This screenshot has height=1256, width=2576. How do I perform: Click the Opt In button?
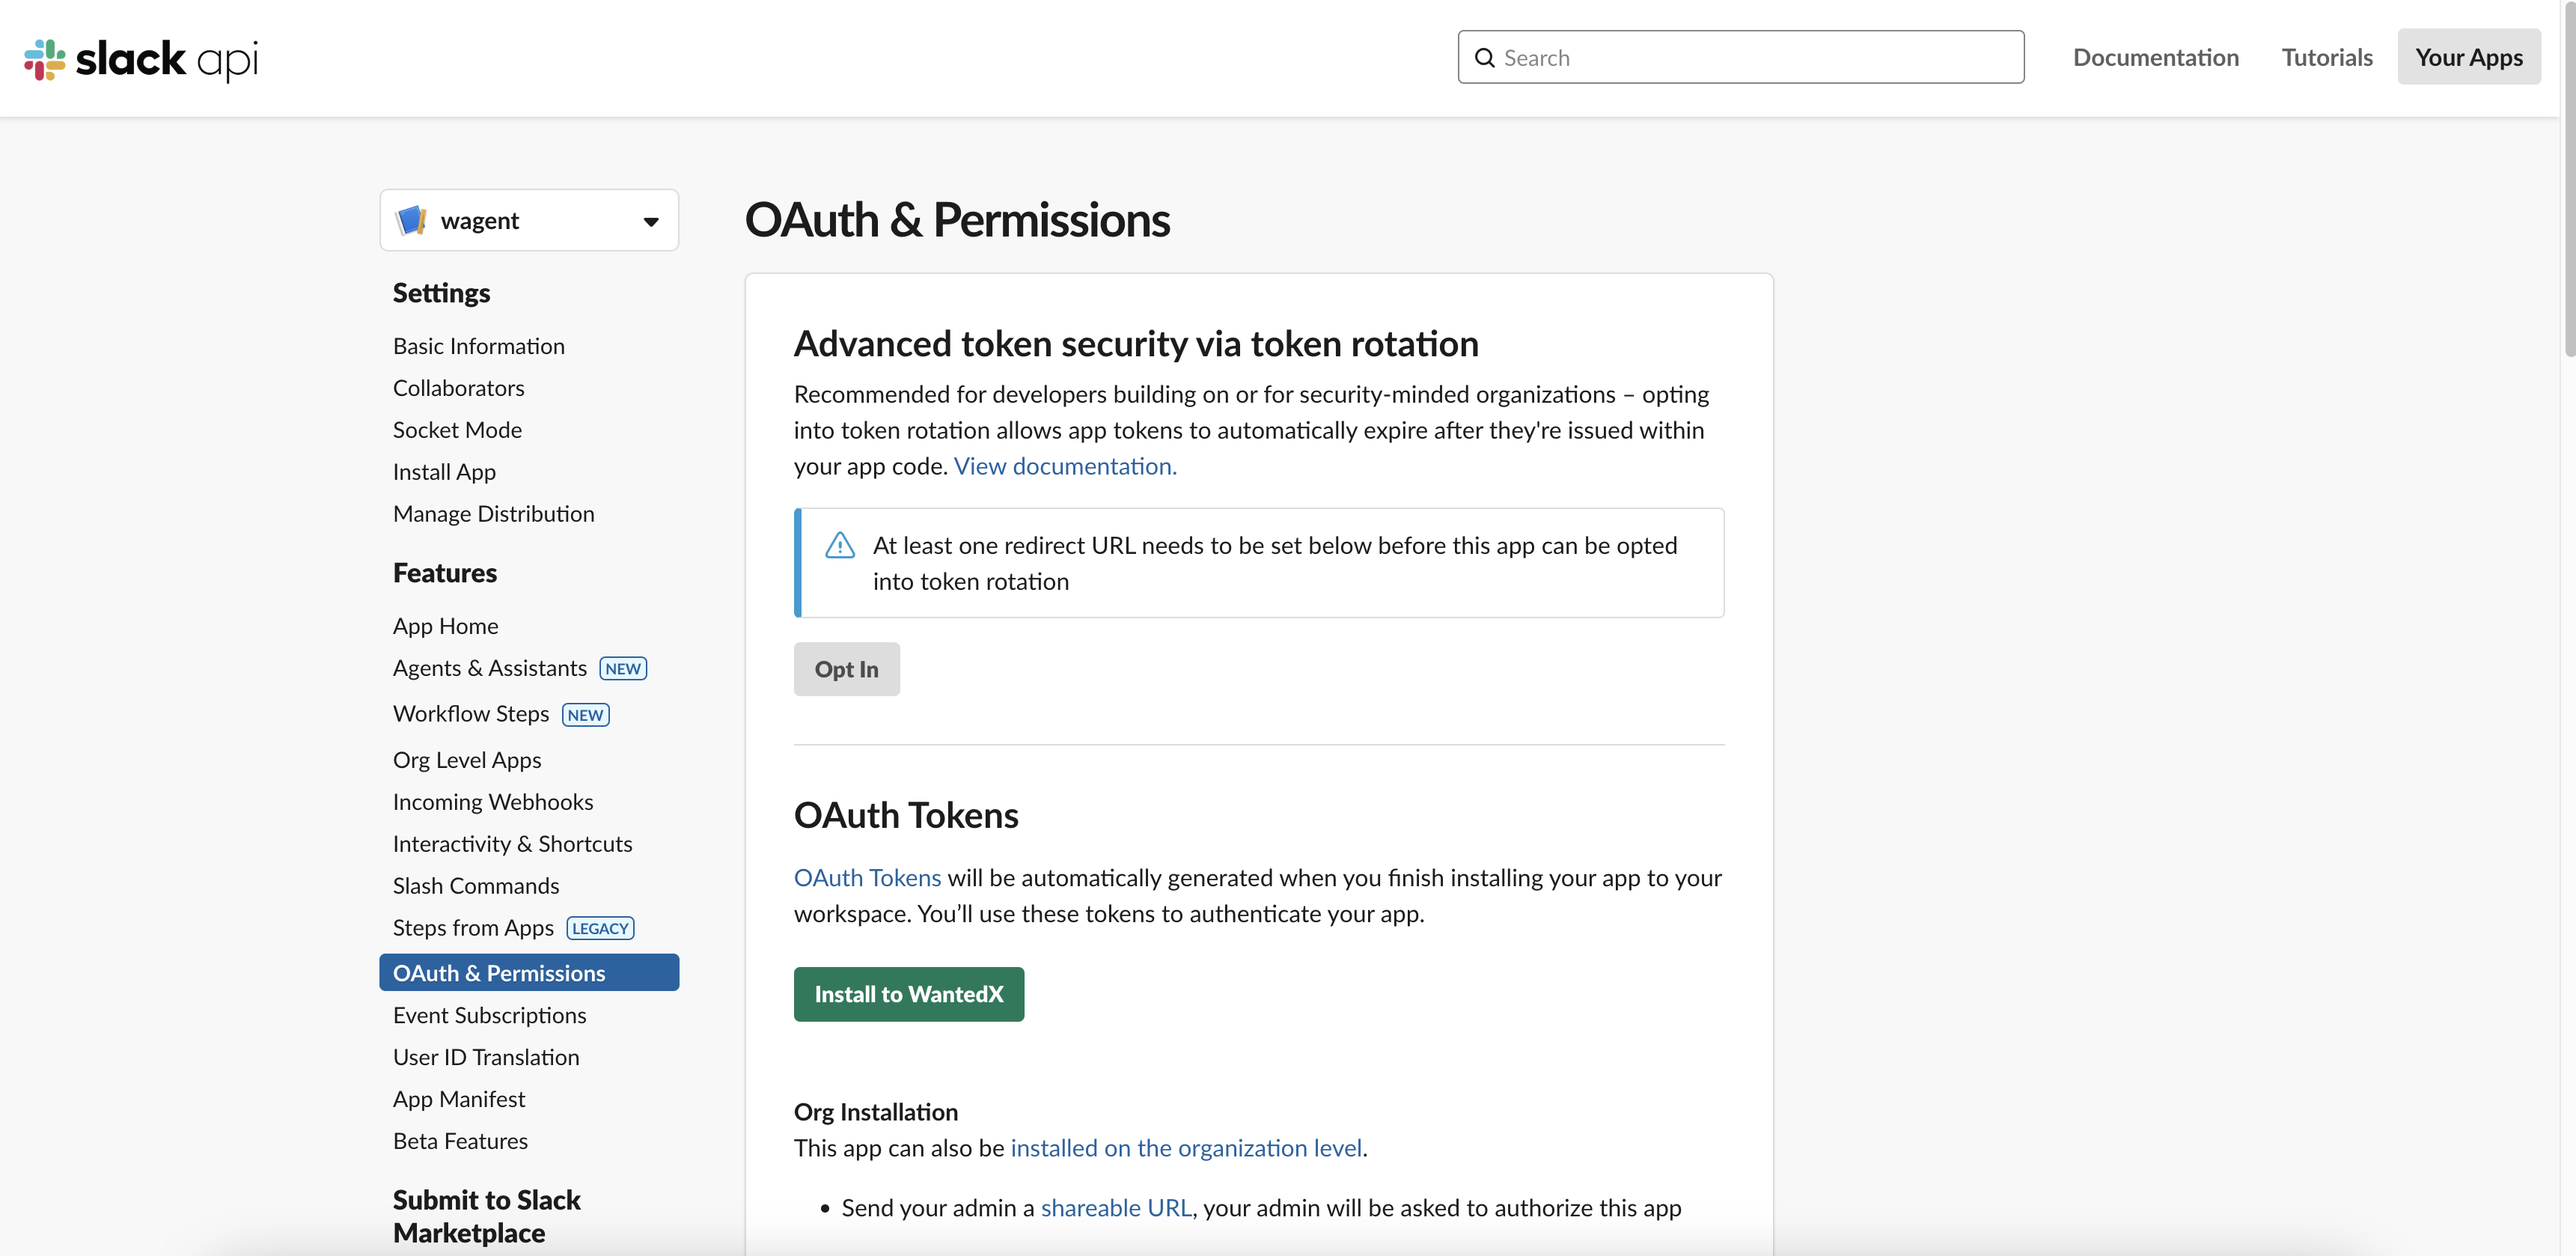coord(846,669)
